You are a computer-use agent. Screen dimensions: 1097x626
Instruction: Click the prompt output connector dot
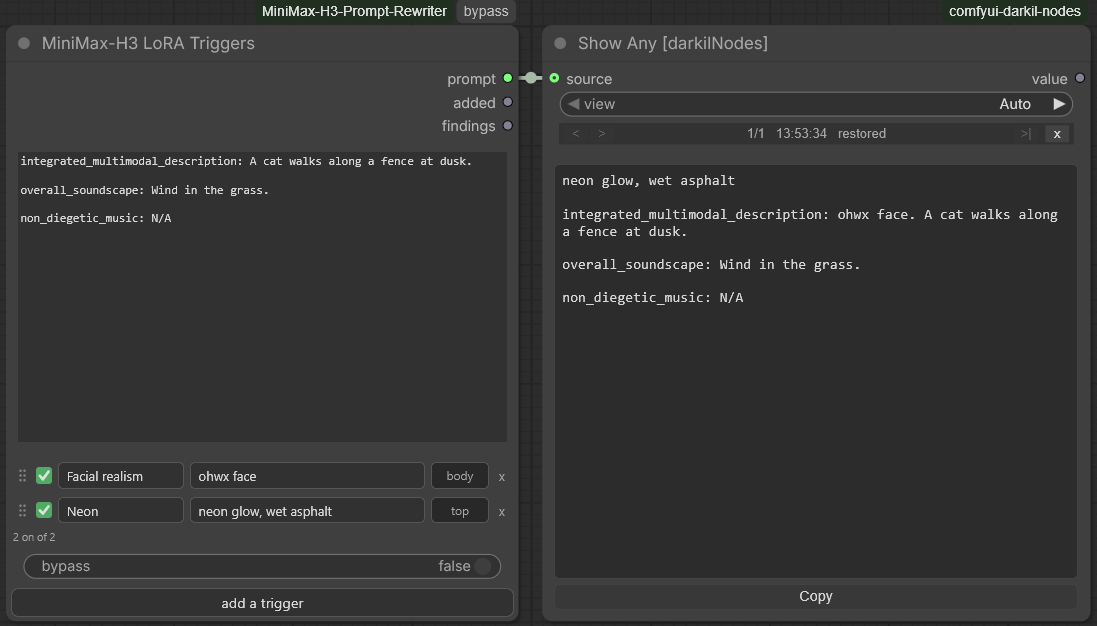click(508, 78)
